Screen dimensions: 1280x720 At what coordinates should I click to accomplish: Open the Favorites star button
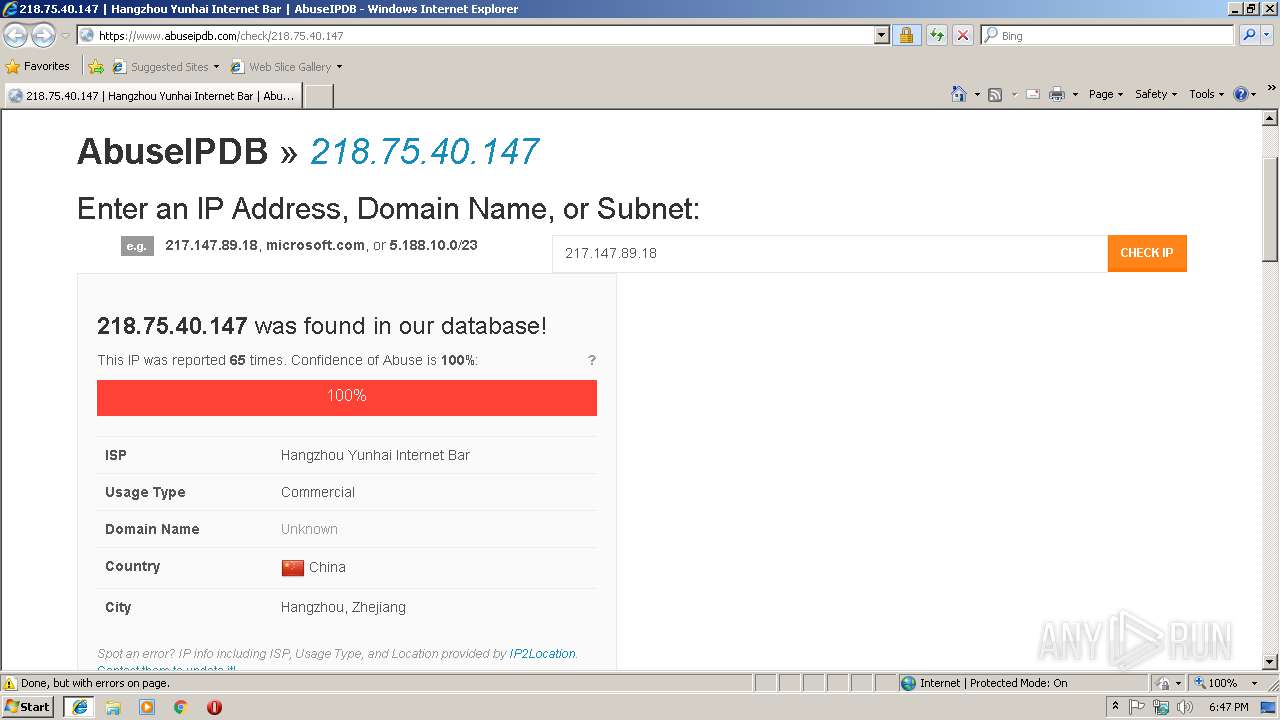tap(38, 66)
